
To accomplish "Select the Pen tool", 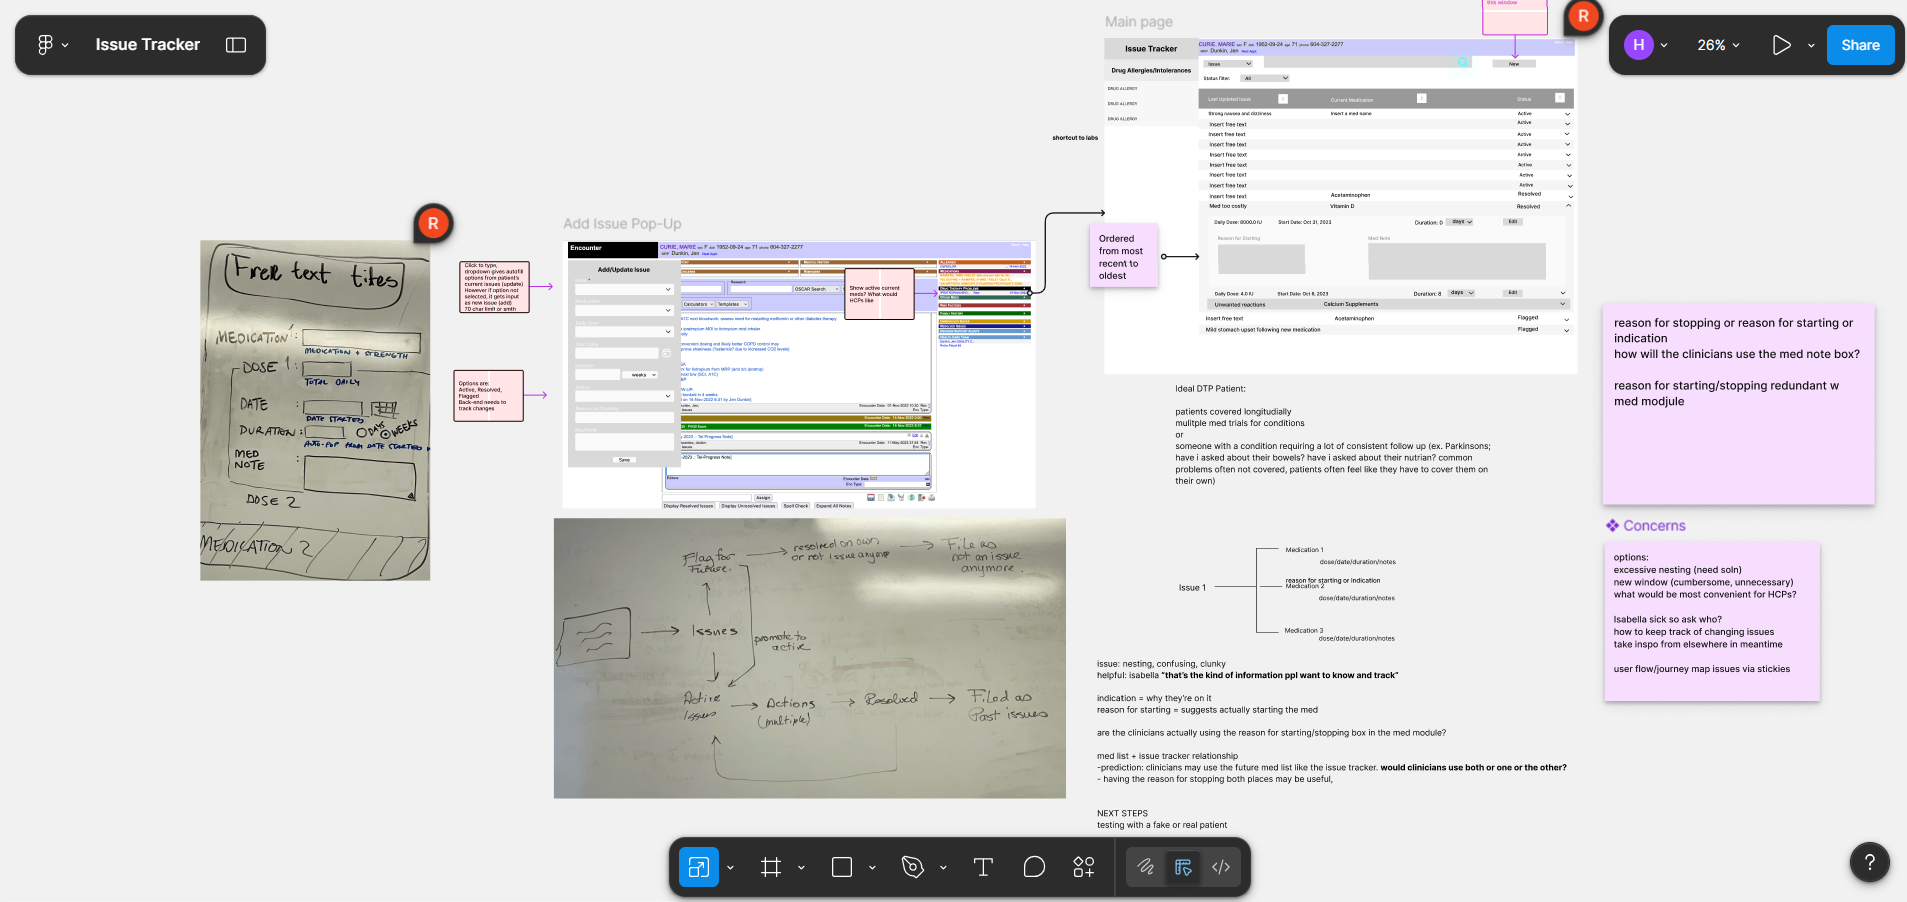I will (912, 867).
